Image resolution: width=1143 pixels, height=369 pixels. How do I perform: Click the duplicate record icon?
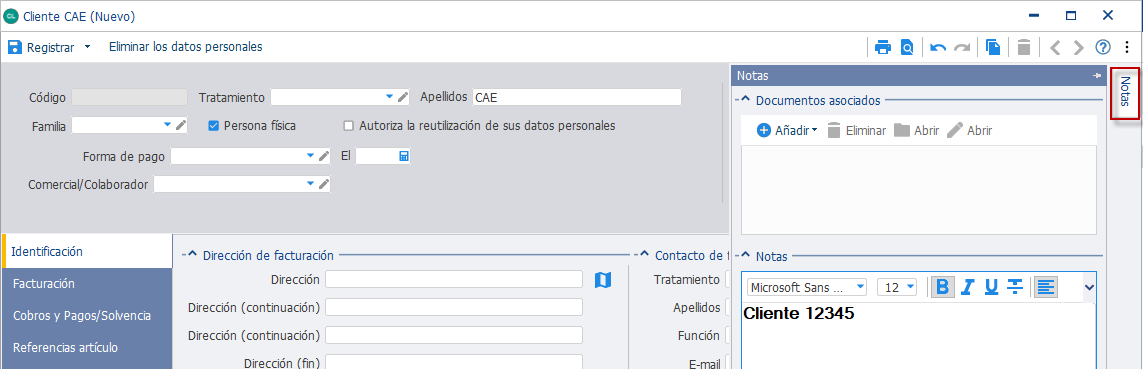993,47
